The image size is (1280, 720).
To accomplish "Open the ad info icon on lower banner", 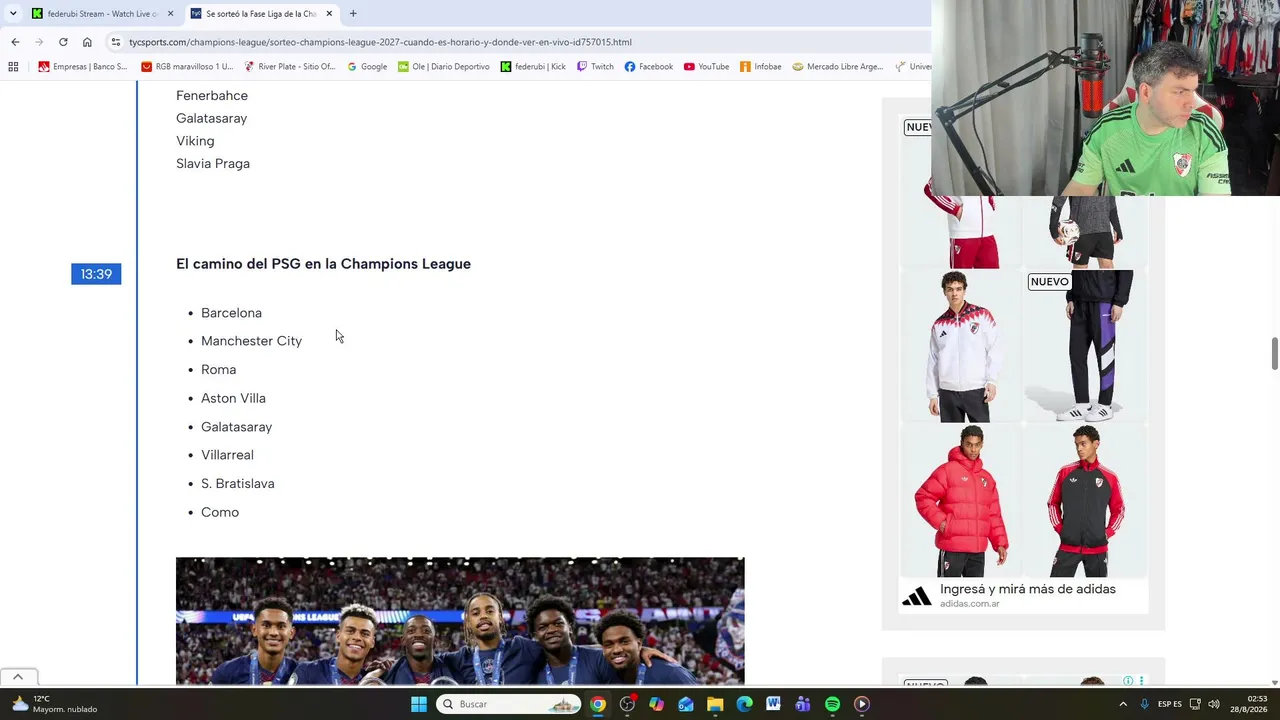I will tap(1128, 681).
